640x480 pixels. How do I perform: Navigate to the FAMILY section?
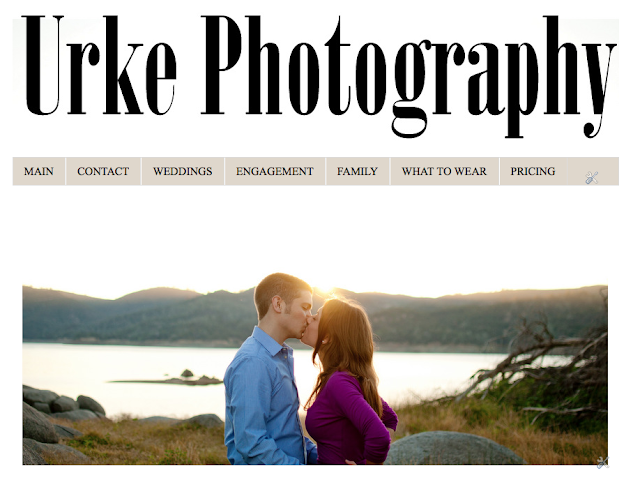pos(358,171)
